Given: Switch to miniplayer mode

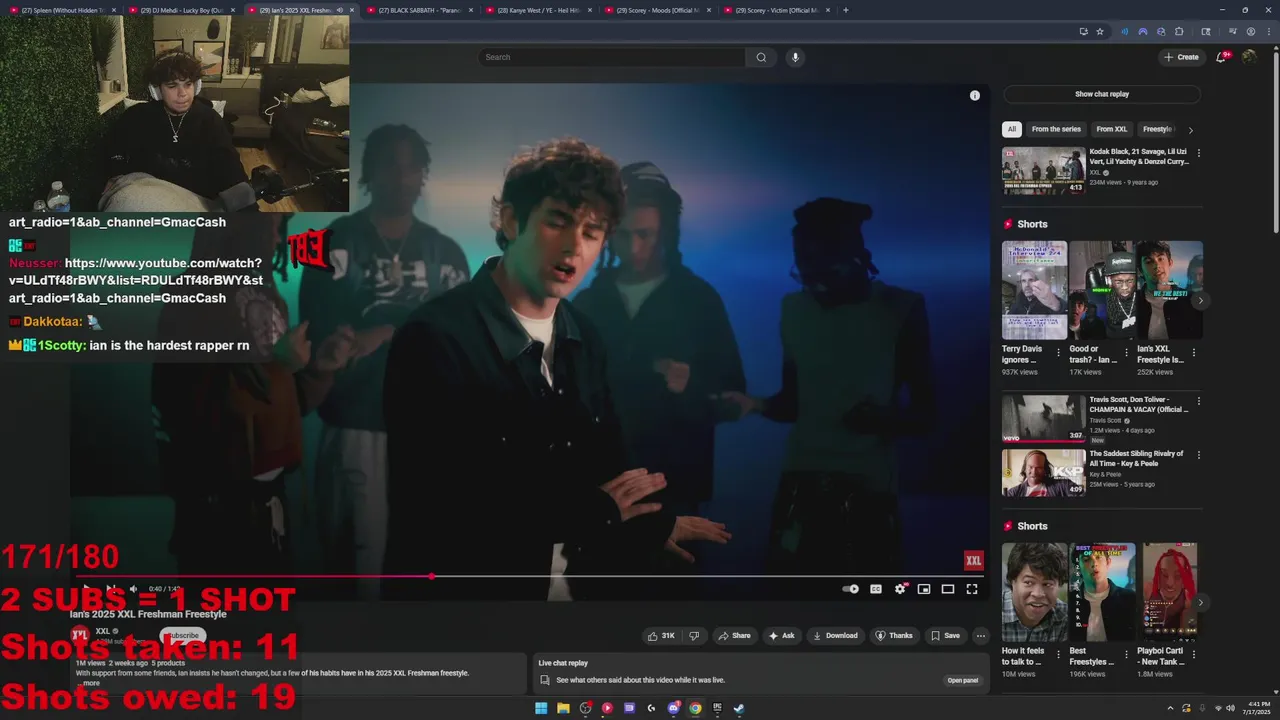Looking at the screenshot, I should pyautogui.click(x=924, y=589).
